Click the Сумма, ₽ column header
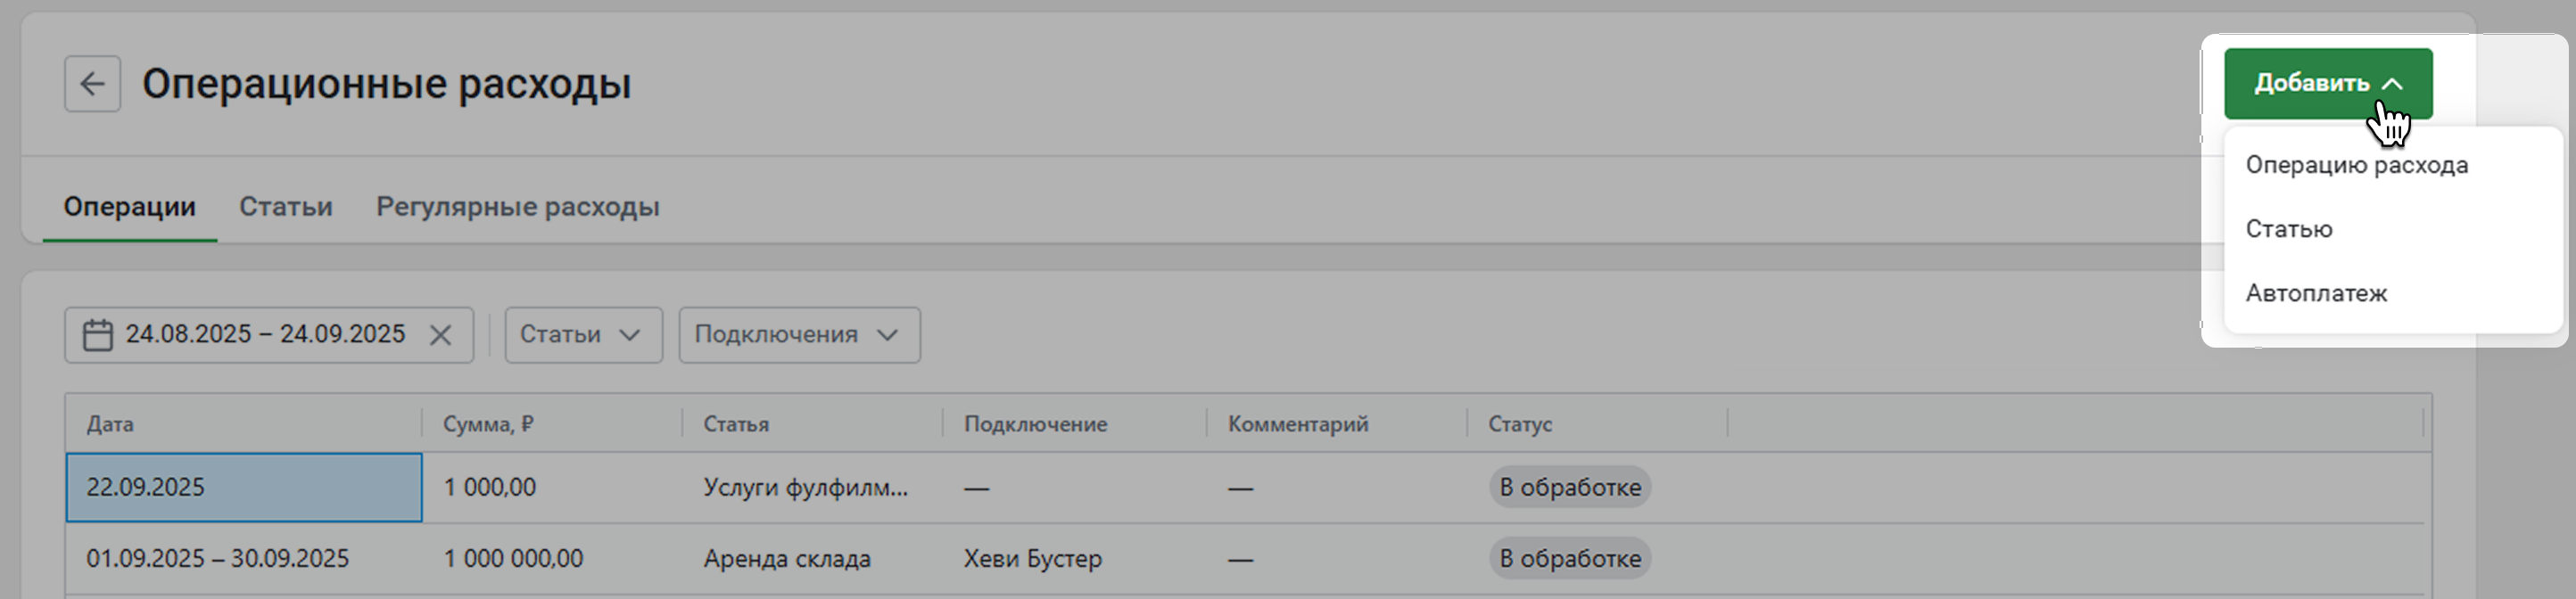Screen dimensions: 2576x599 (x=488, y=424)
